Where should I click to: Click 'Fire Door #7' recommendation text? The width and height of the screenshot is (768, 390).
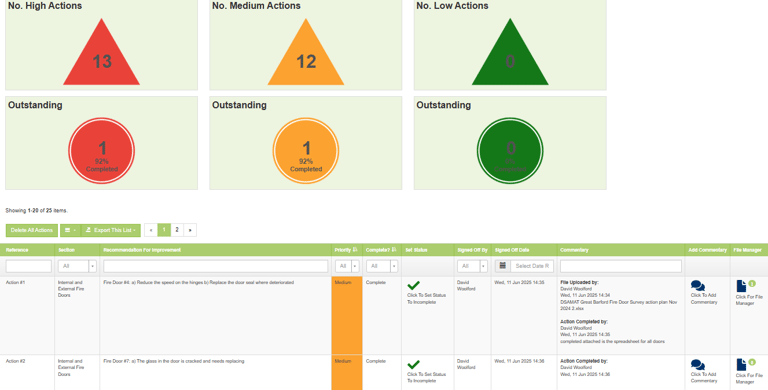coord(173,361)
